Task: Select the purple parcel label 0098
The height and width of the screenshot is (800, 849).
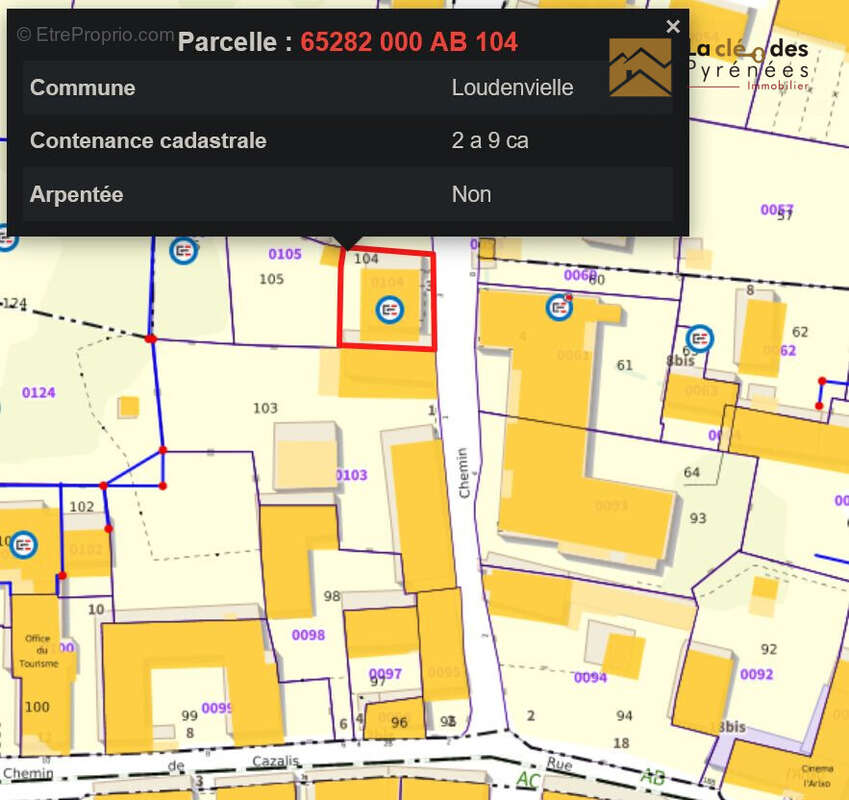Action: (308, 635)
